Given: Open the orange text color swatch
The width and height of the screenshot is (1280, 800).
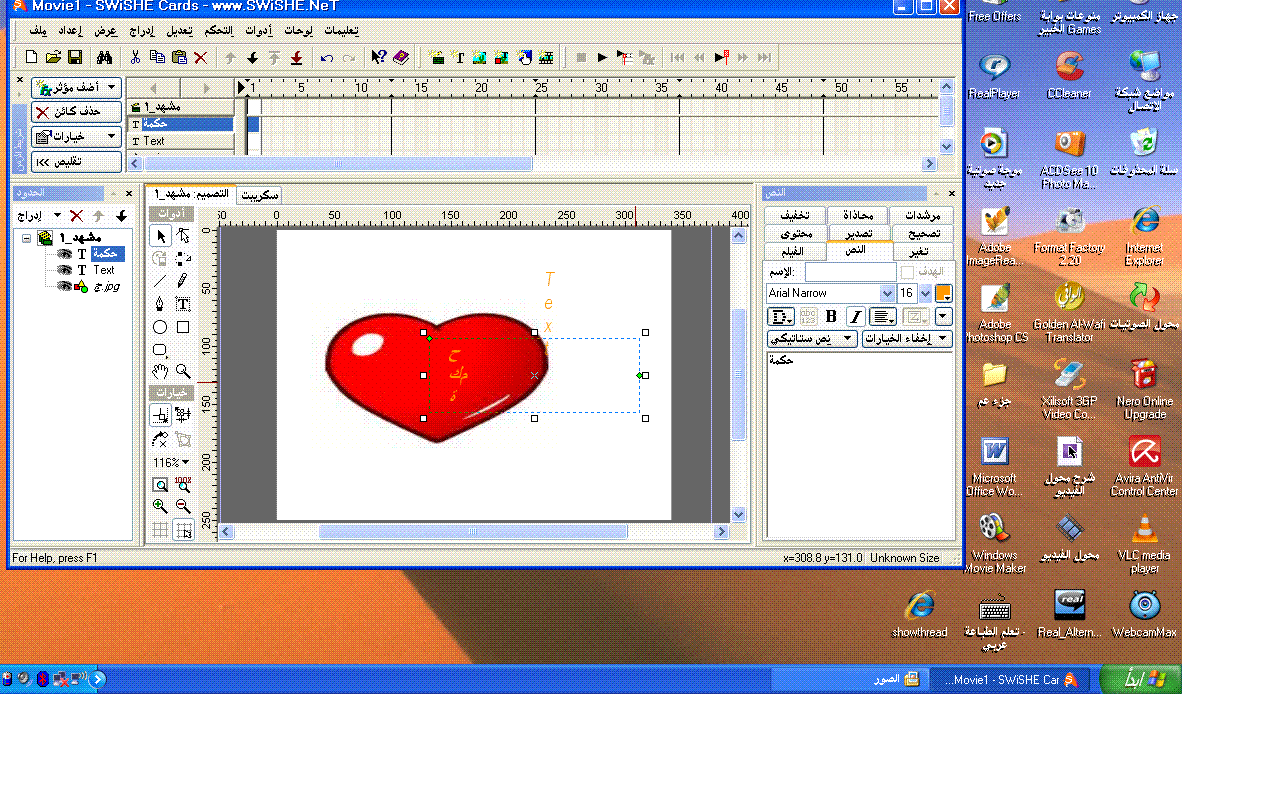Looking at the screenshot, I should 943,293.
